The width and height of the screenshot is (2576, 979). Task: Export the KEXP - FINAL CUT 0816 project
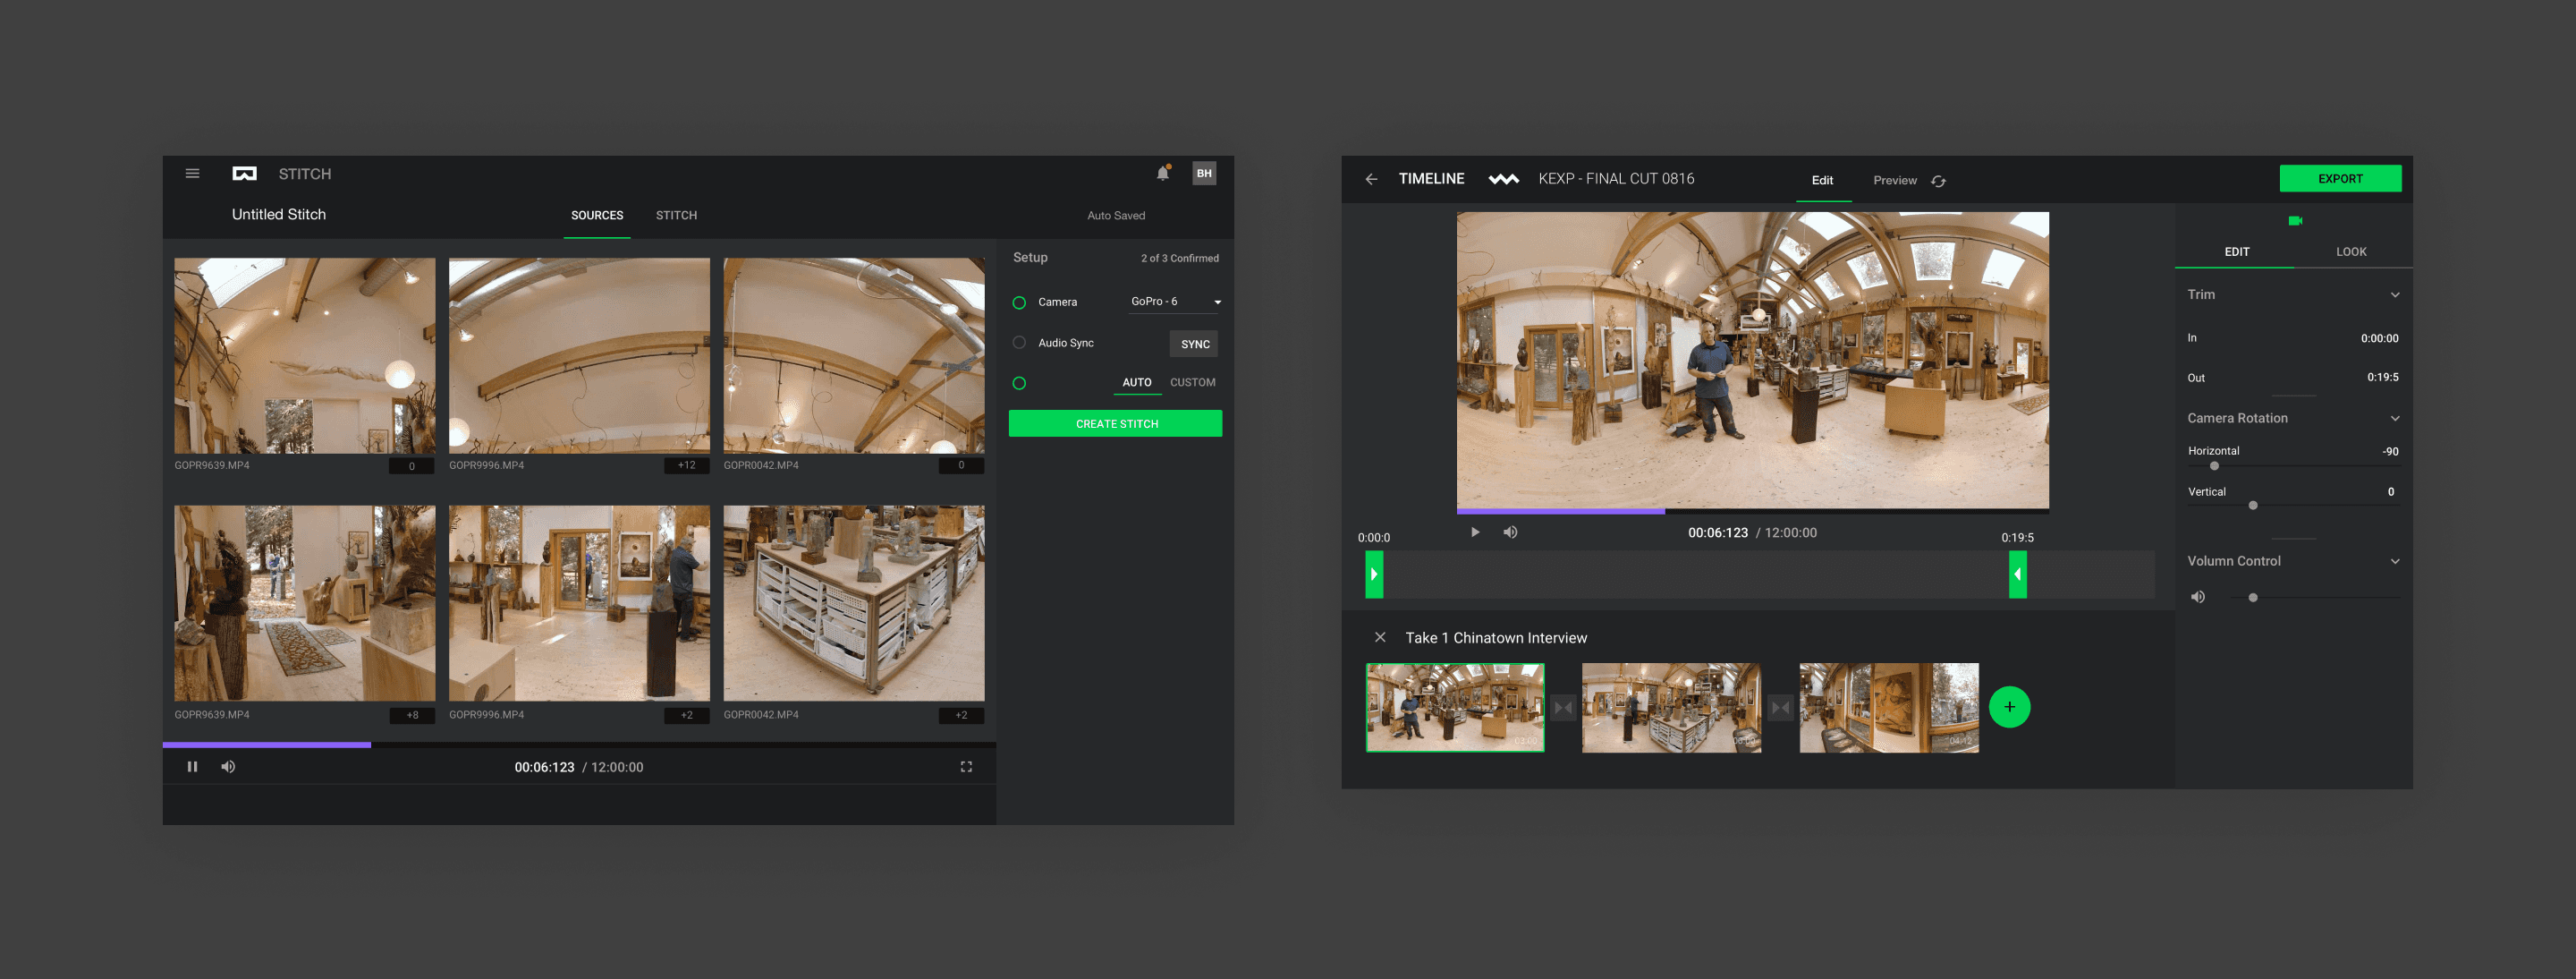2340,178
